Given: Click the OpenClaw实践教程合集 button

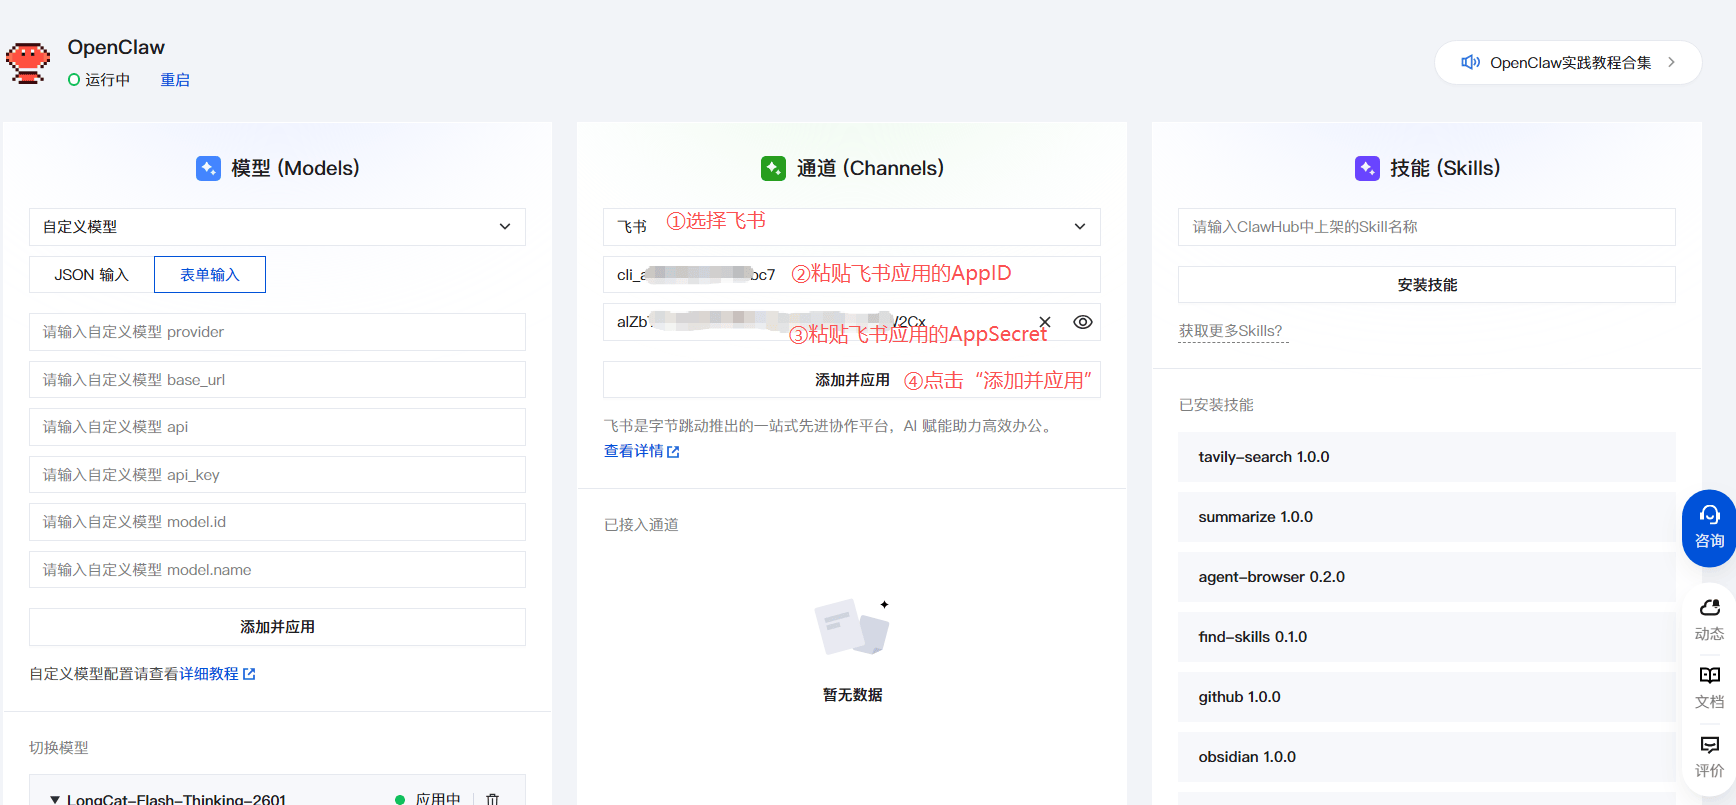Looking at the screenshot, I should pyautogui.click(x=1568, y=62).
